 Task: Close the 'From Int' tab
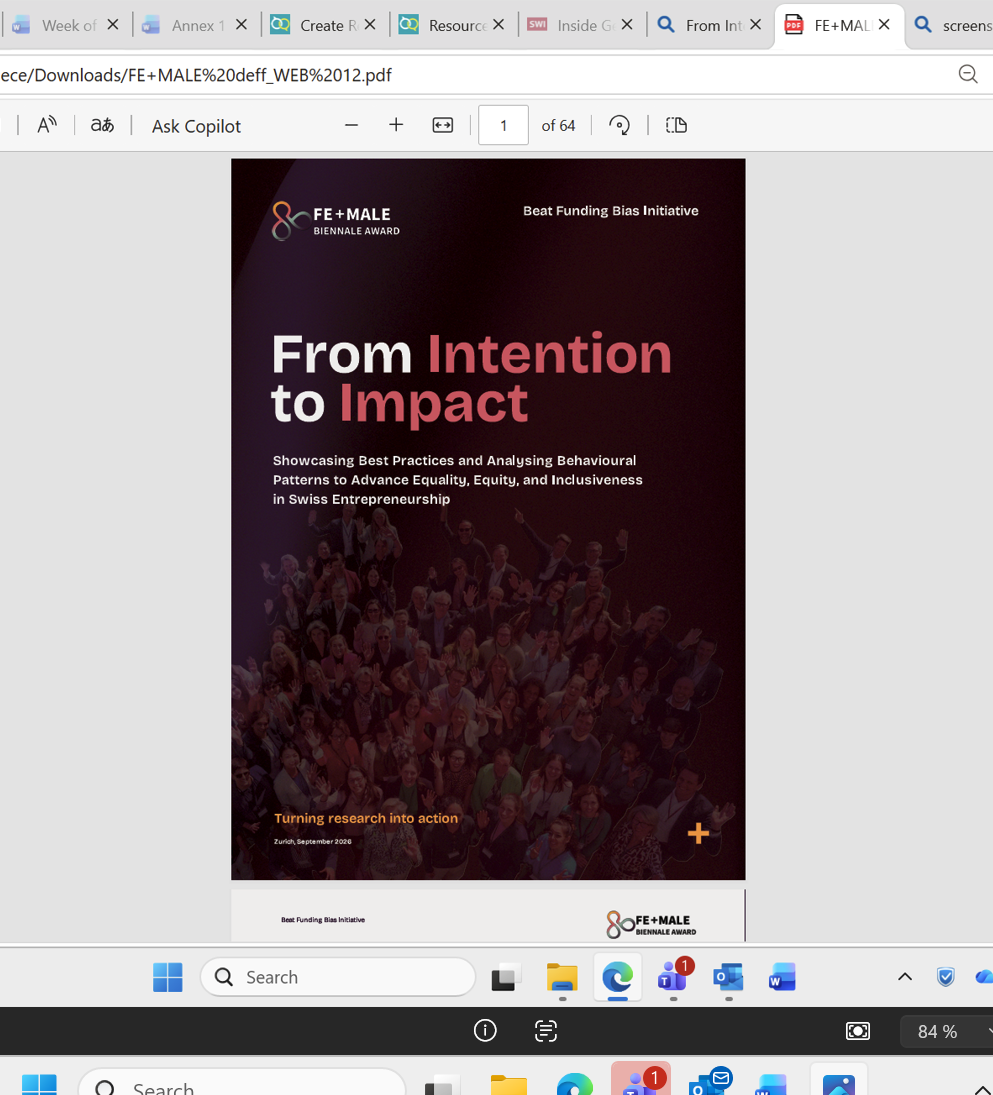tap(755, 24)
